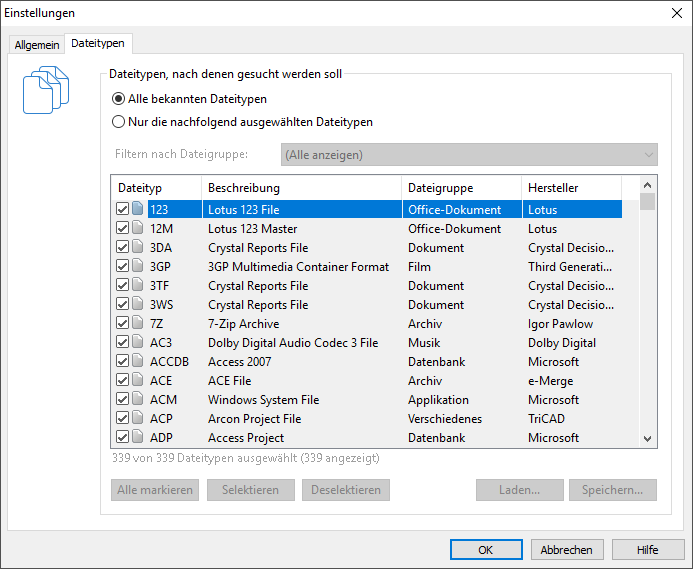The width and height of the screenshot is (693, 569).
Task: Click the stacked documents icon on the left
Action: tap(47, 89)
